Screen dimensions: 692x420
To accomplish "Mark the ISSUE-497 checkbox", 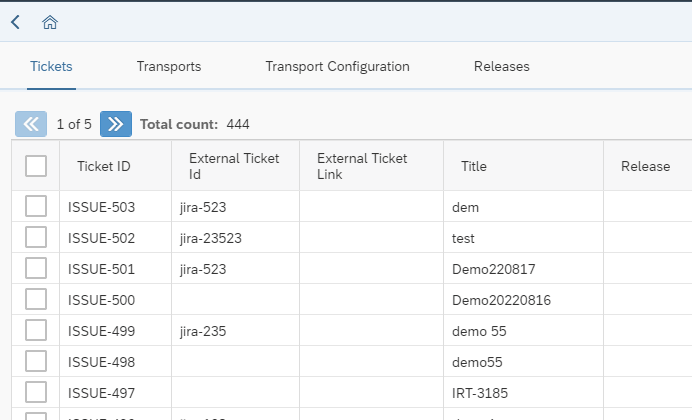I will (36, 392).
